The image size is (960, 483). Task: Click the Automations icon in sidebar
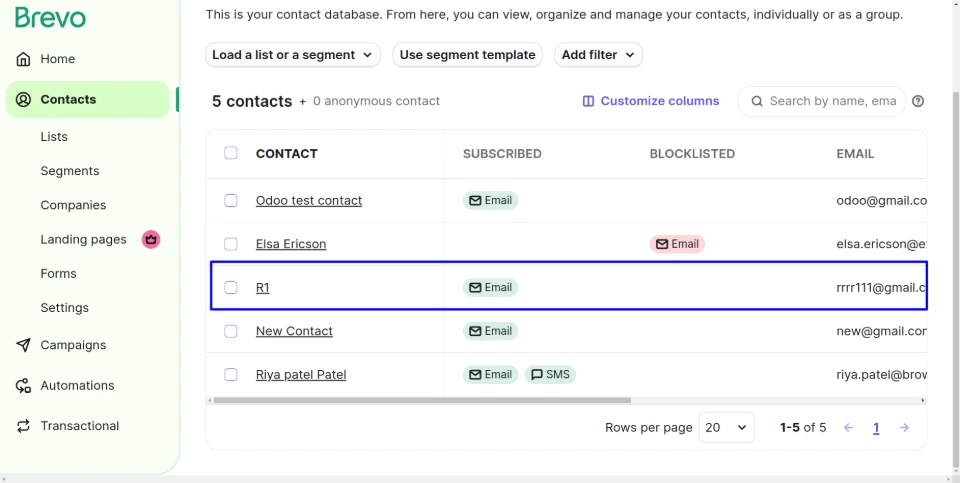point(24,386)
